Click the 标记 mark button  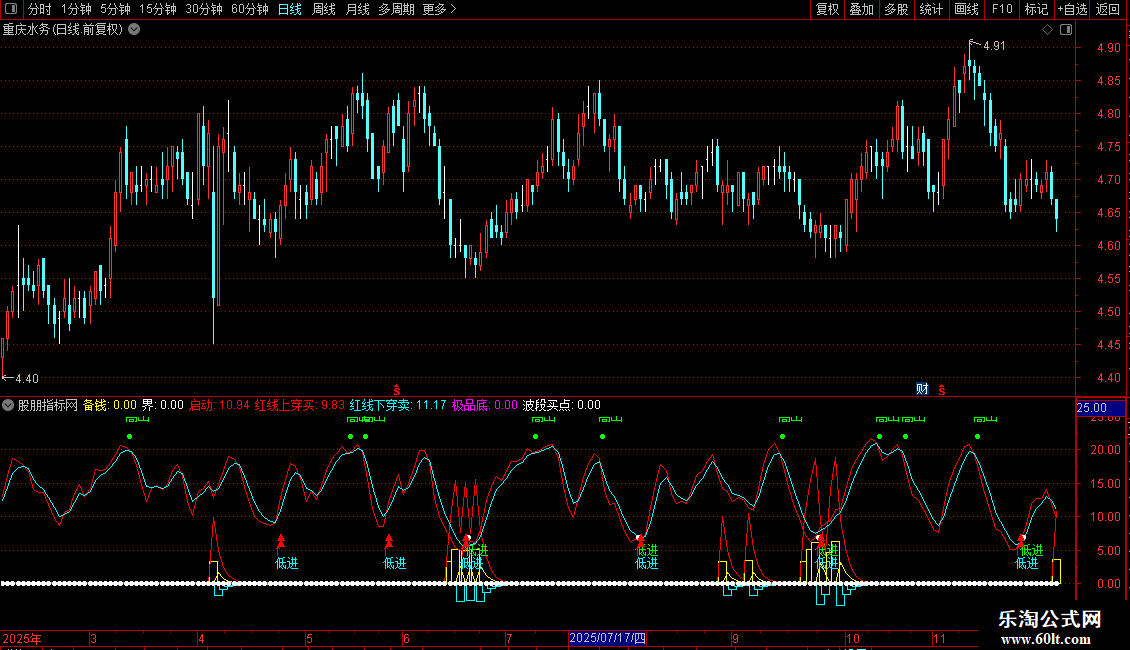1036,9
